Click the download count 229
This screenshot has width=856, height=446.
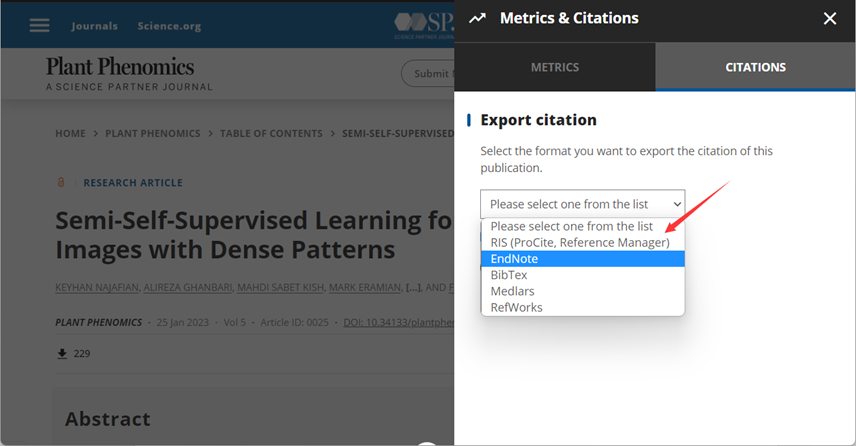tap(82, 354)
